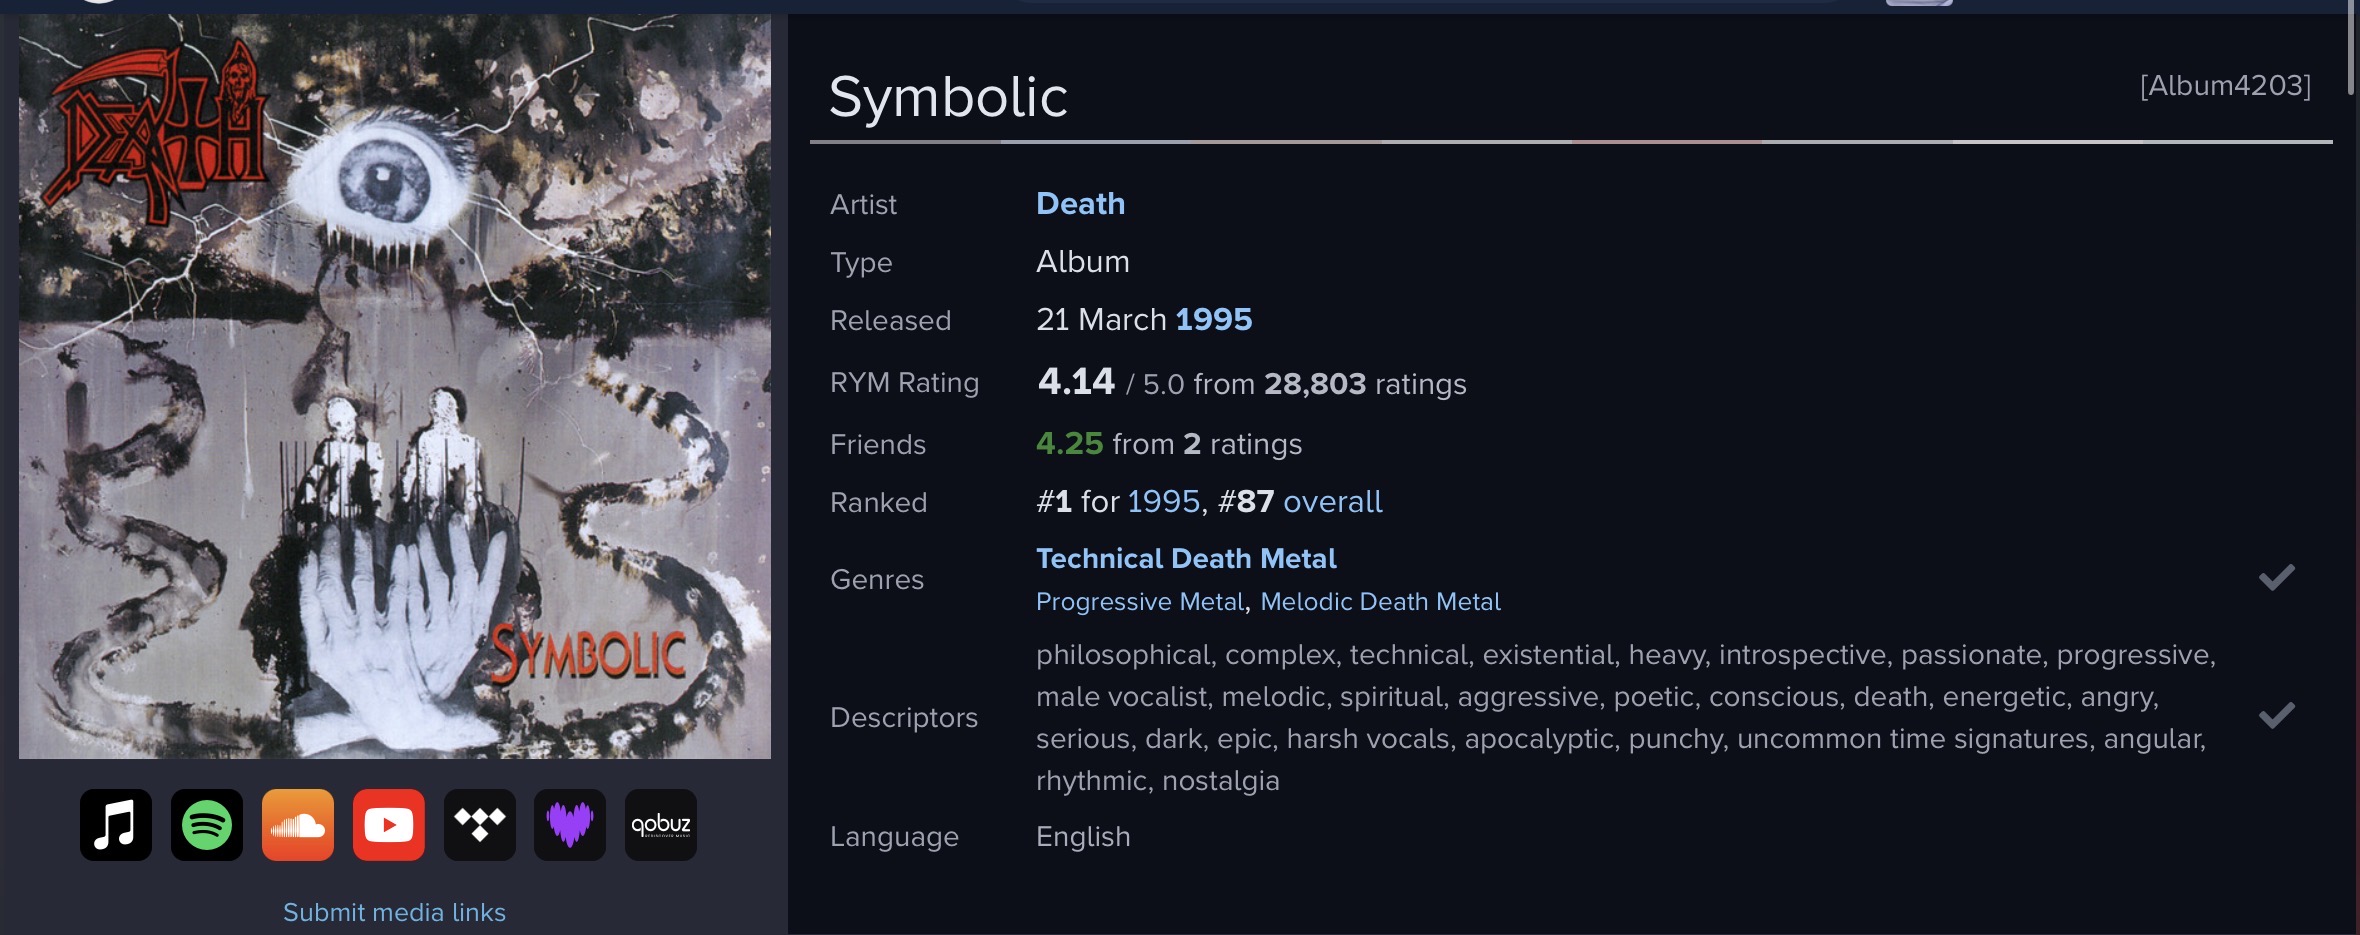Open the purple heart streaming icon

pos(570,825)
